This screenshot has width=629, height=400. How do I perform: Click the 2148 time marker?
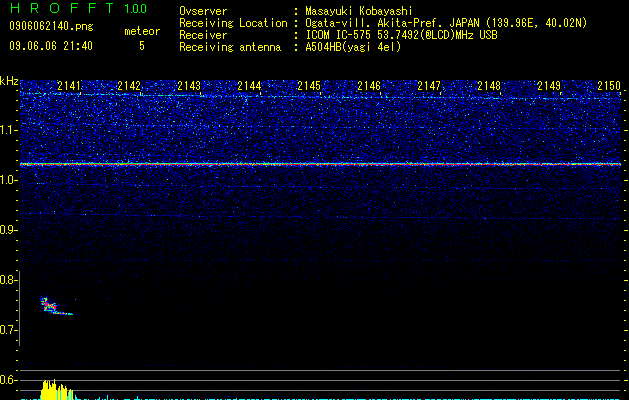coord(489,86)
